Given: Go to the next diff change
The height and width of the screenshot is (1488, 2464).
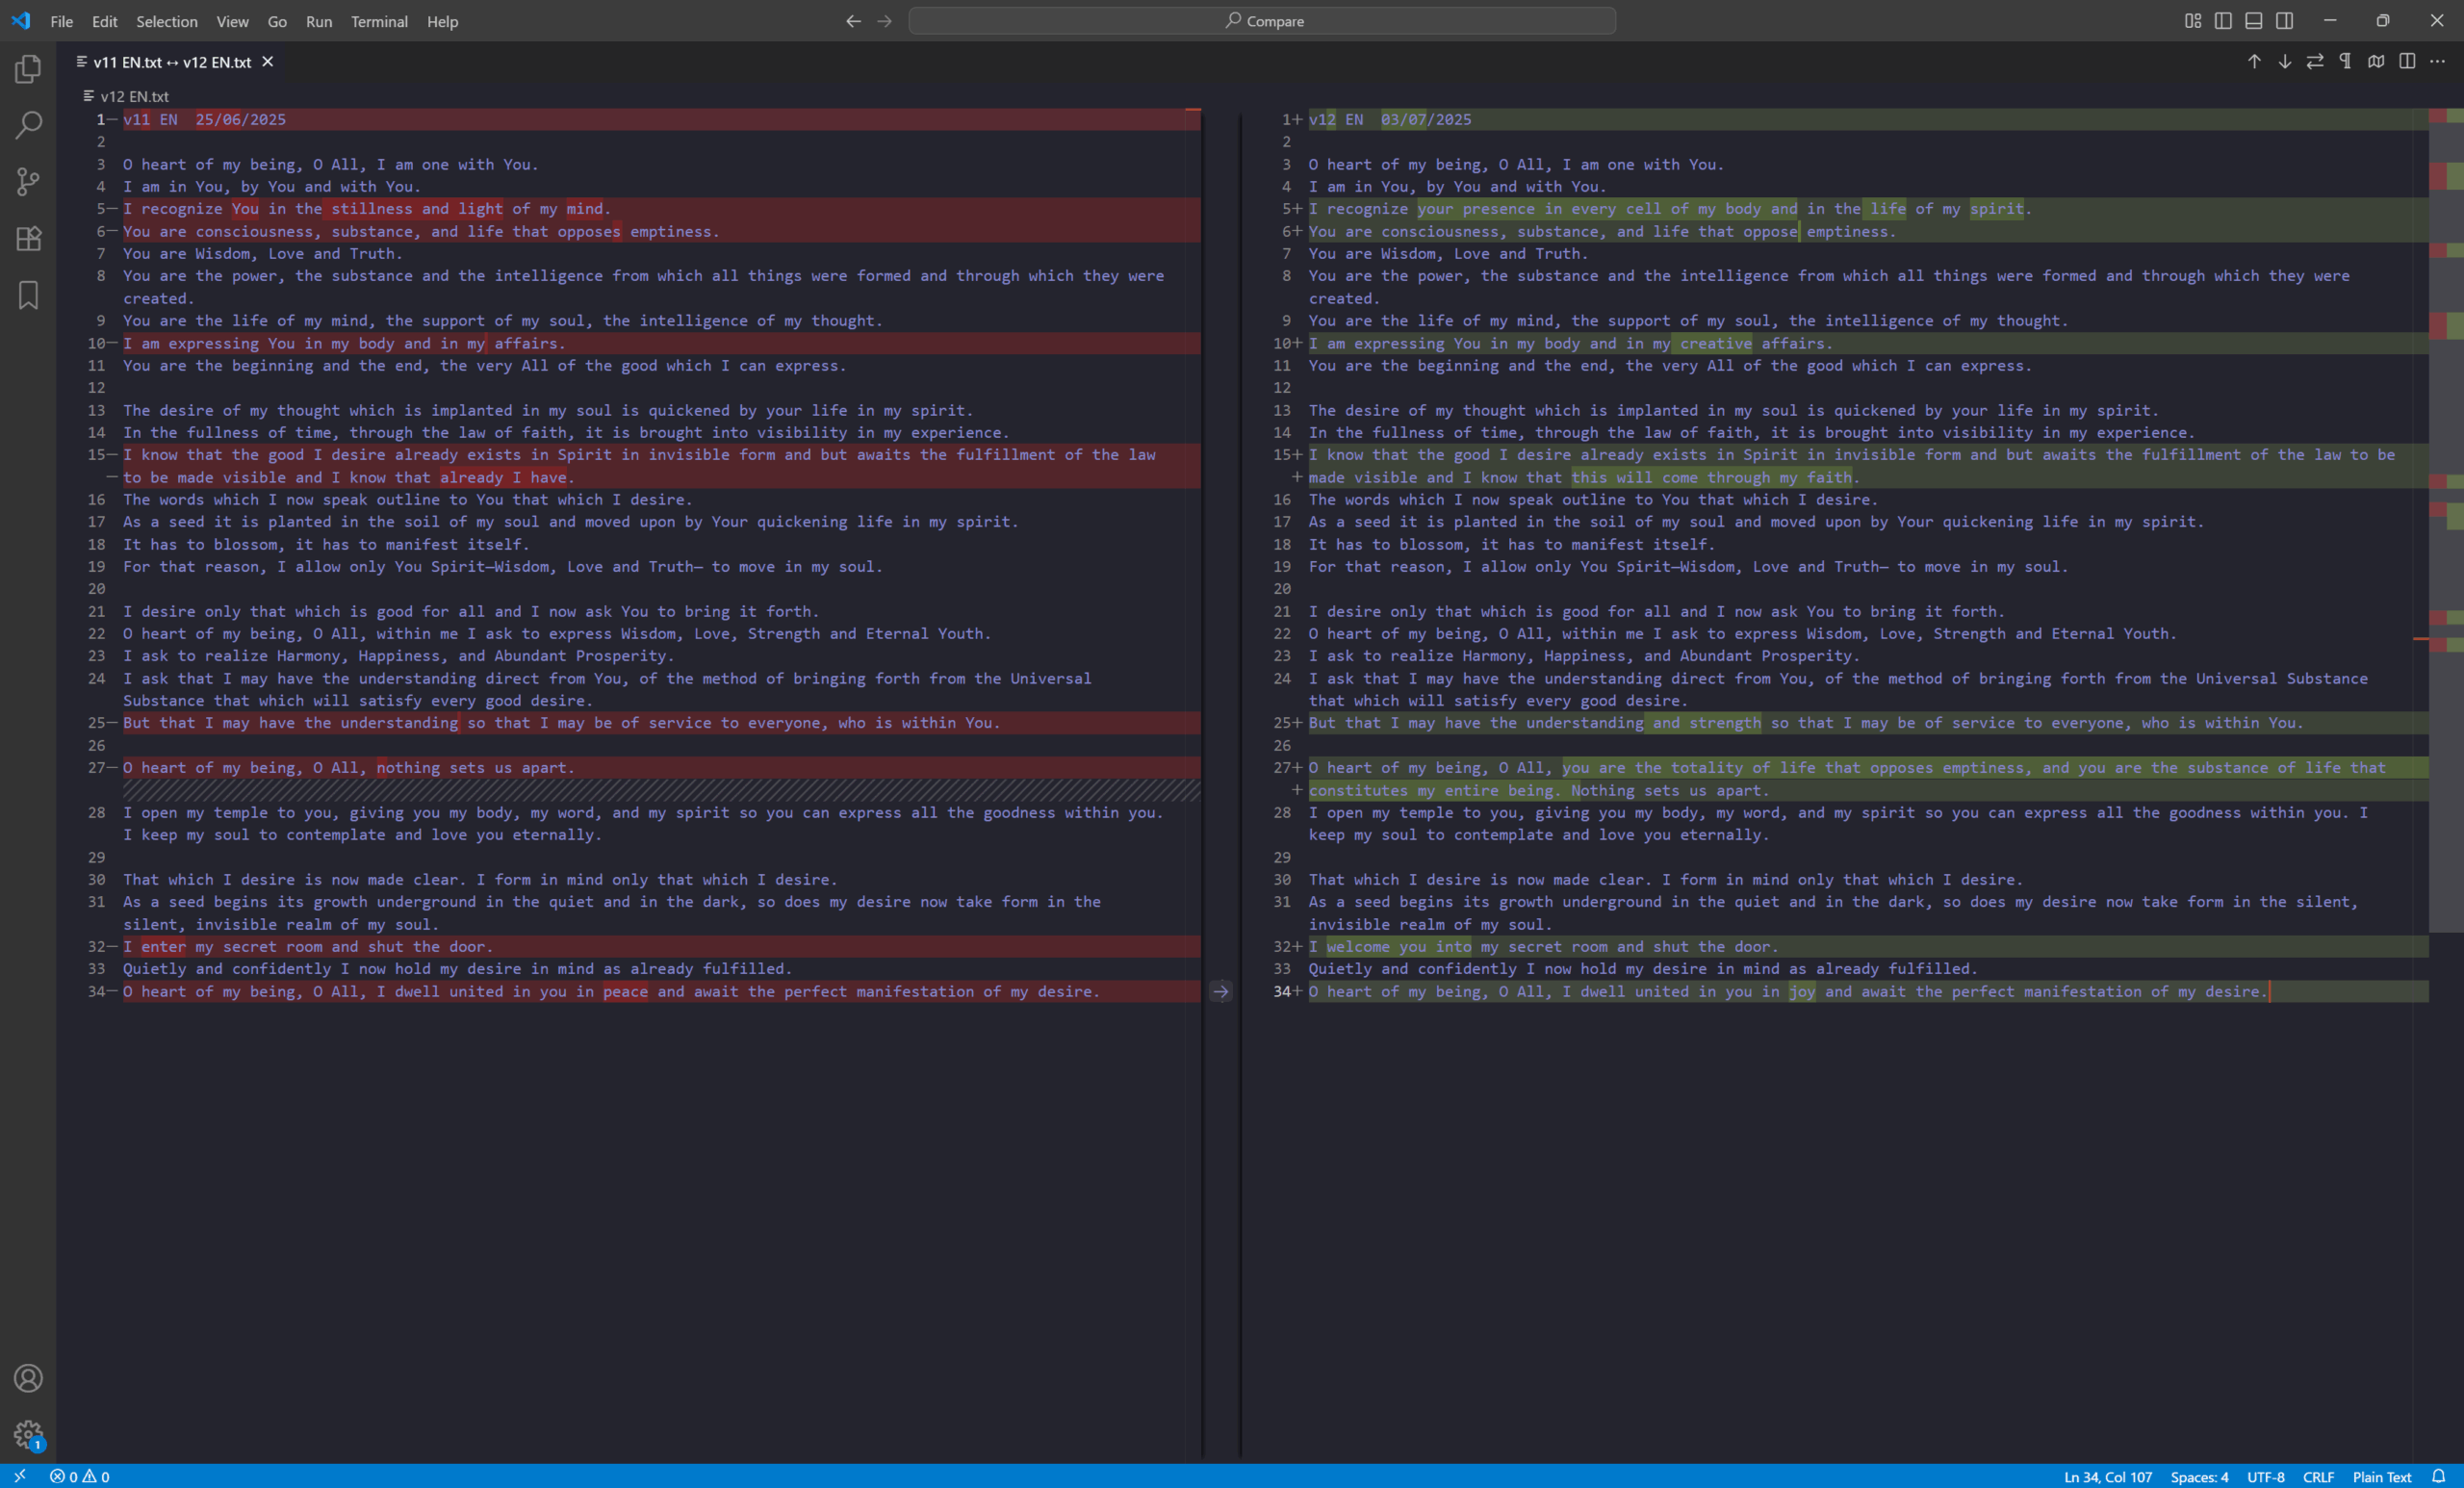Looking at the screenshot, I should pos(2284,62).
